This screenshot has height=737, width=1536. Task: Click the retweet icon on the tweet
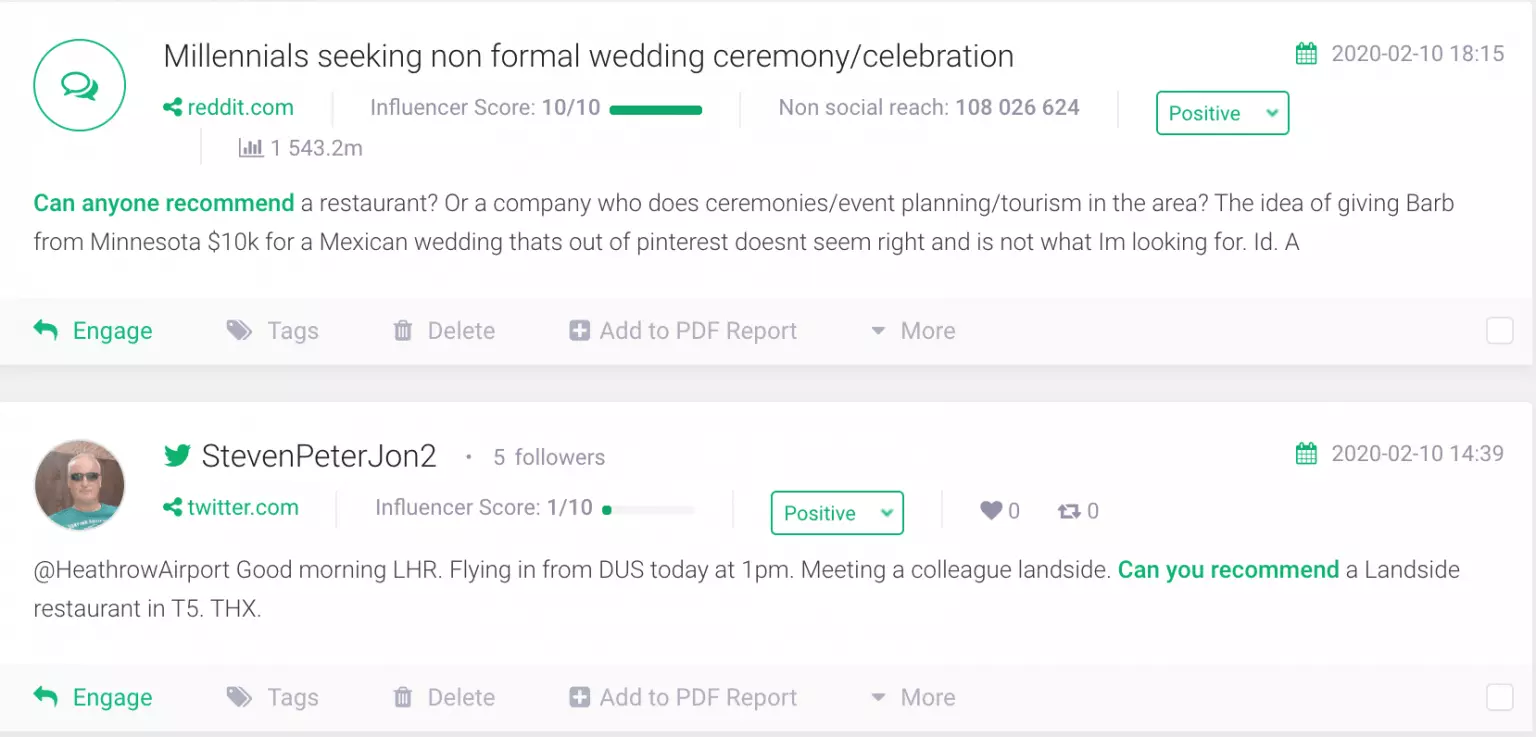point(1069,511)
